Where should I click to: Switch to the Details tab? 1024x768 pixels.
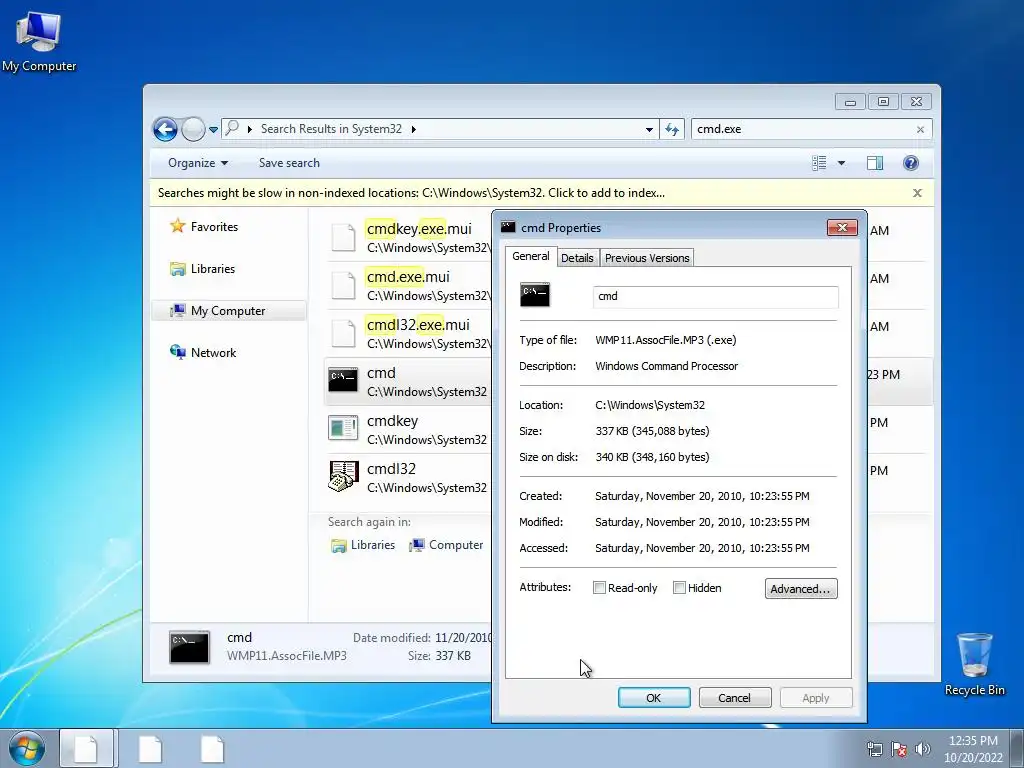(x=577, y=258)
